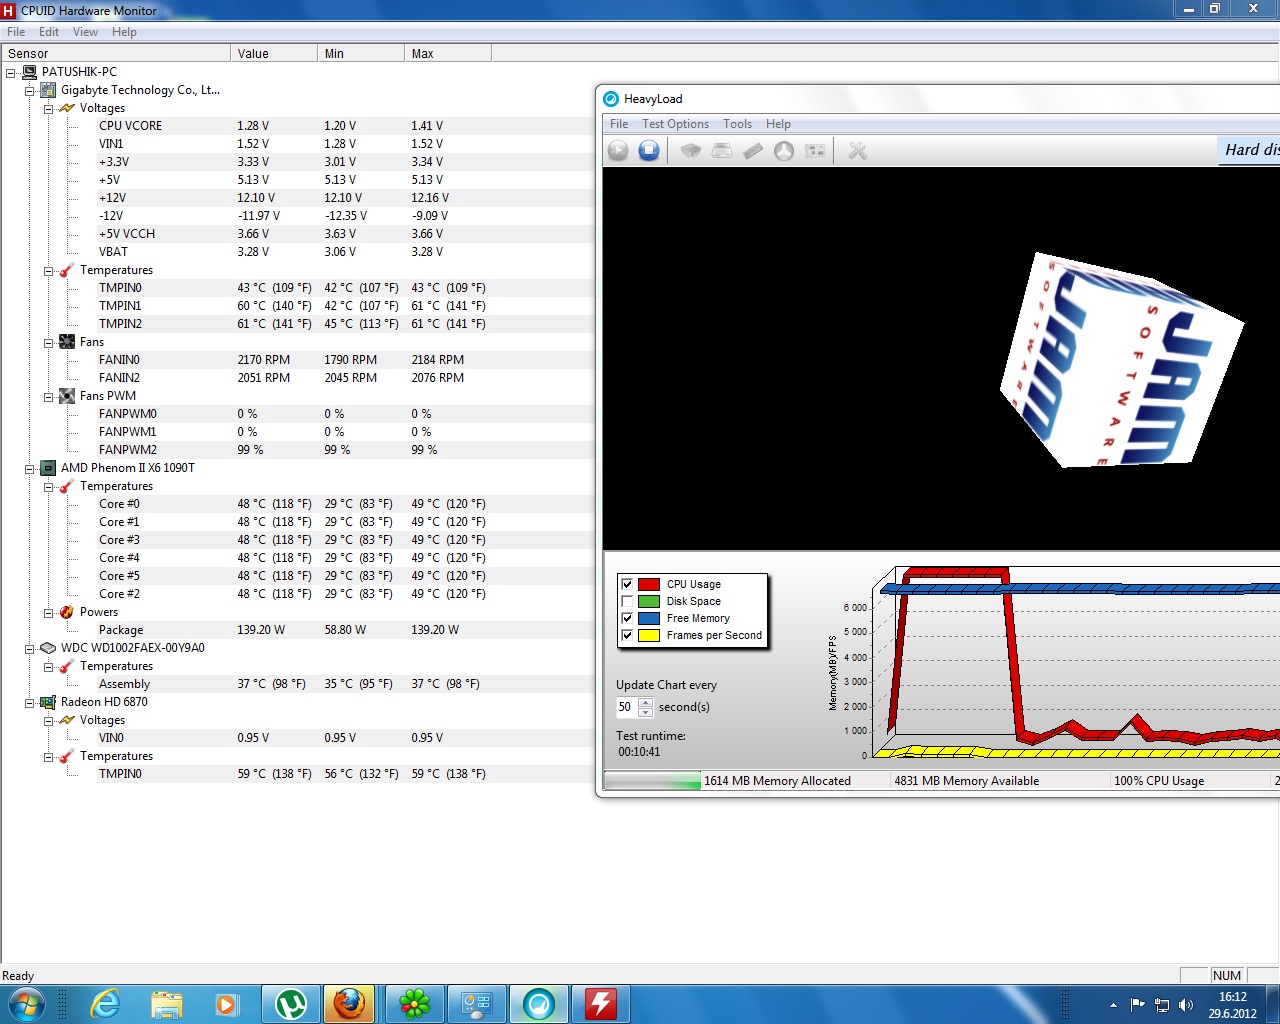Collapse the WDC WD1002FAEX node
This screenshot has height=1024, width=1280.
[x=30, y=649]
